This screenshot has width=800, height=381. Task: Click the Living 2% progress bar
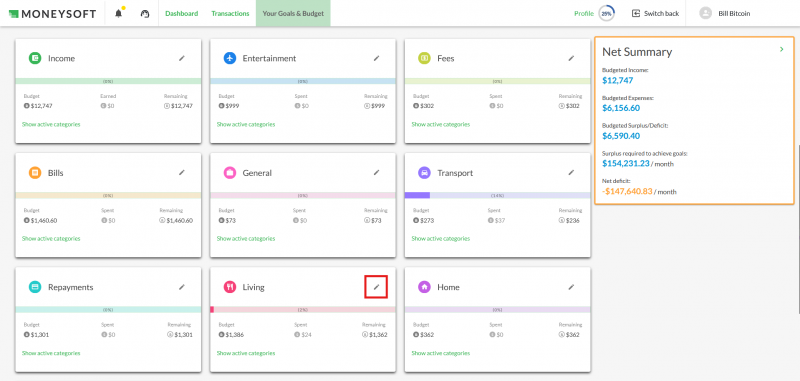coord(303,310)
